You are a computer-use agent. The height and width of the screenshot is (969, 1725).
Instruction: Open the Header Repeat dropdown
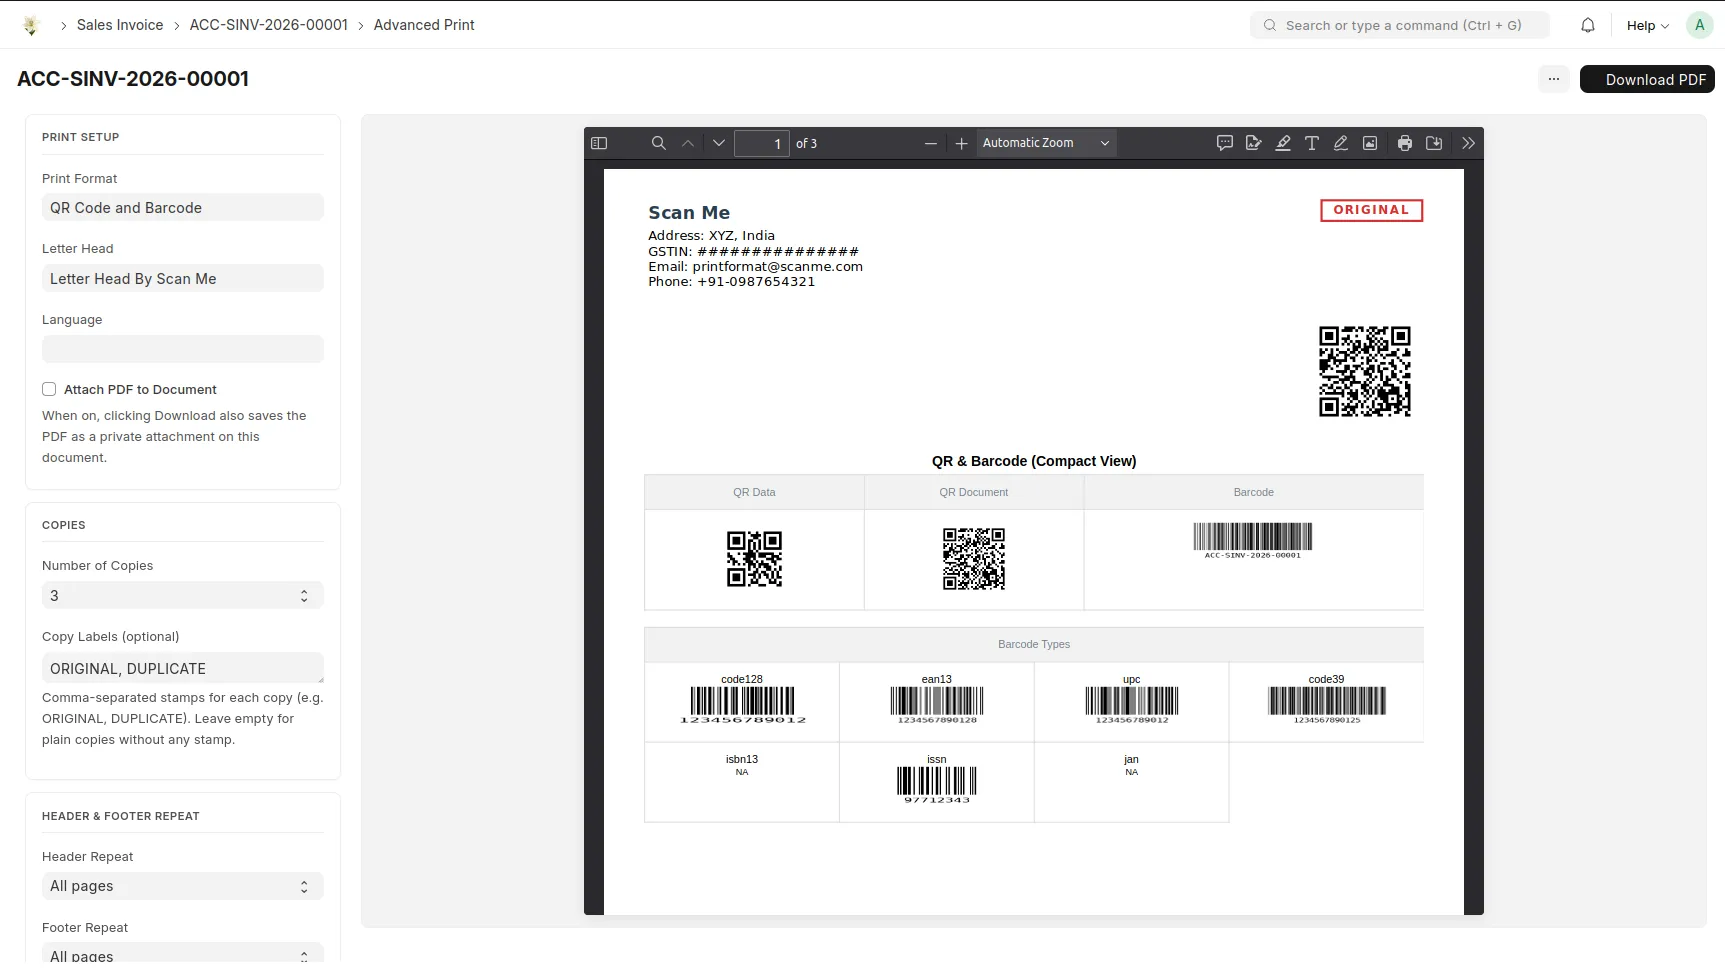[x=183, y=886]
